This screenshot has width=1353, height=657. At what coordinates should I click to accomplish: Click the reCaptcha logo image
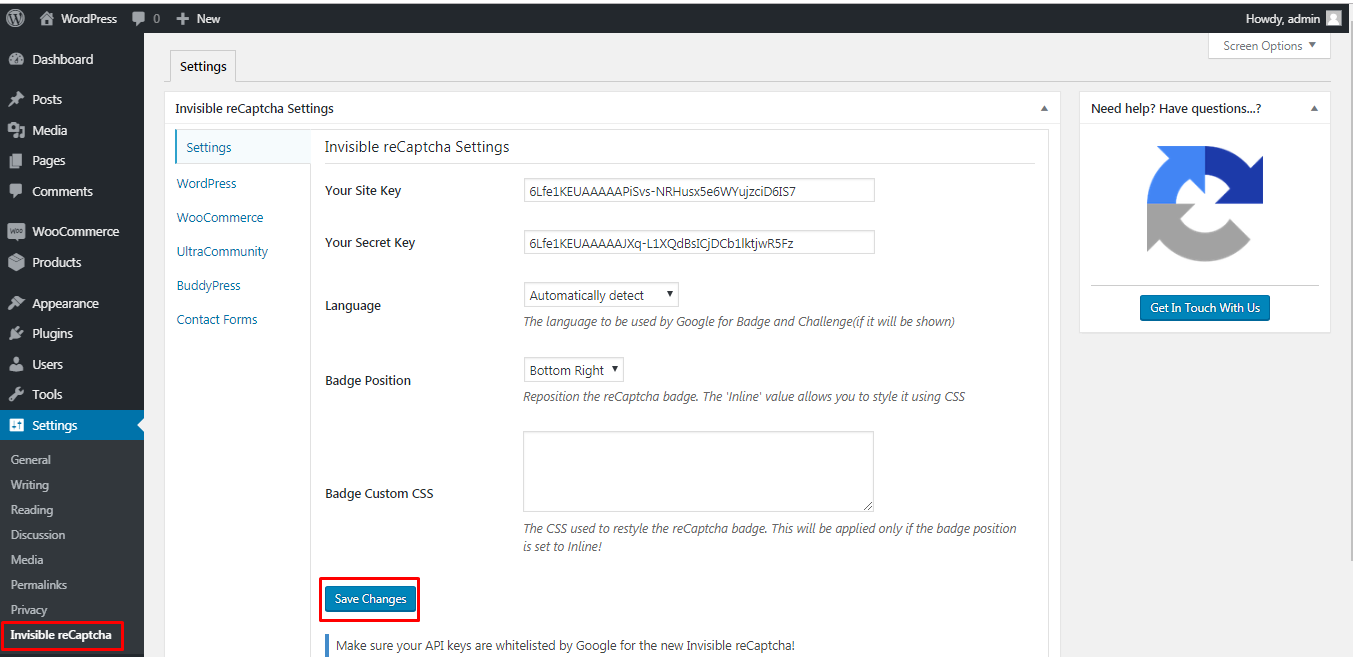tap(1205, 205)
